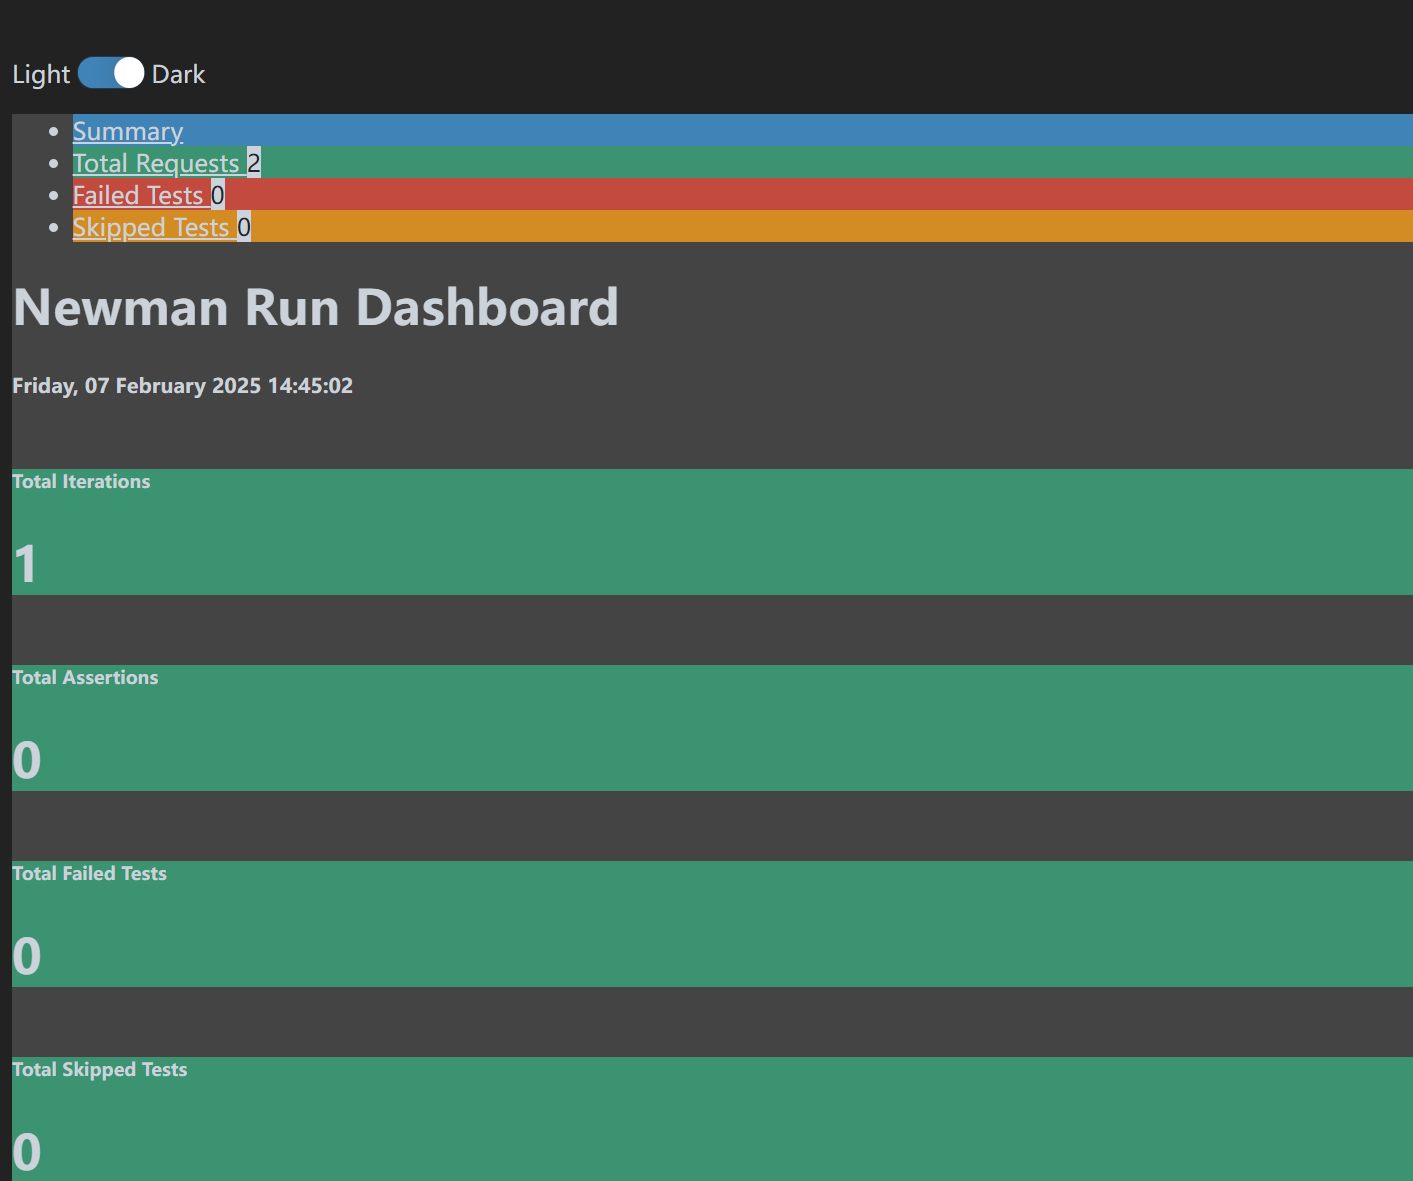The image size is (1413, 1181).
Task: Toggle the Light/Dark theme switch
Action: [111, 73]
